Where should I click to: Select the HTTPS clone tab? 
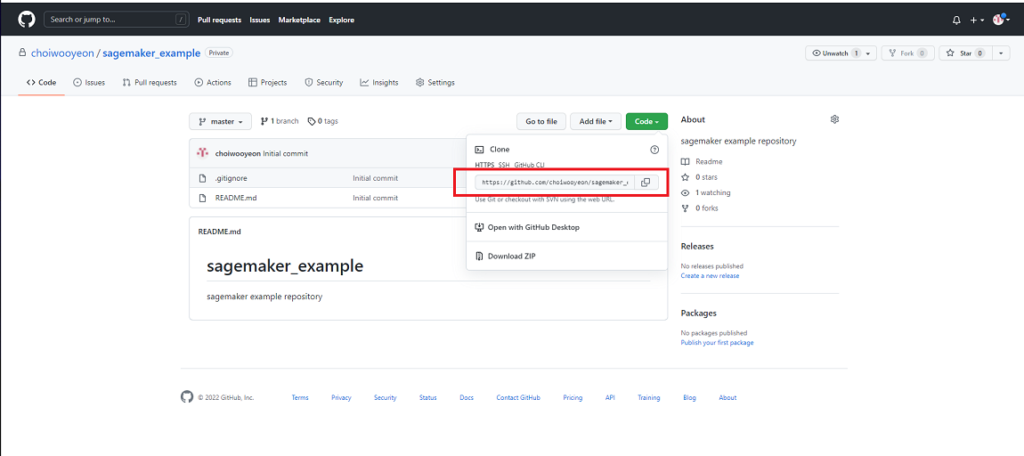pos(485,166)
